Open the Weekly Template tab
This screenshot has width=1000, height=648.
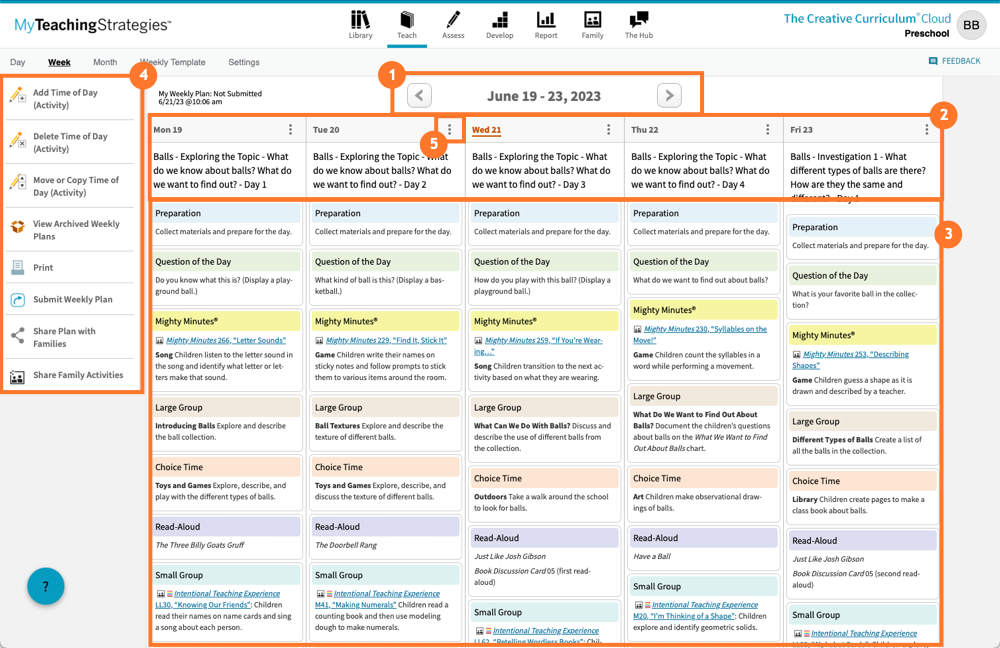pos(173,61)
